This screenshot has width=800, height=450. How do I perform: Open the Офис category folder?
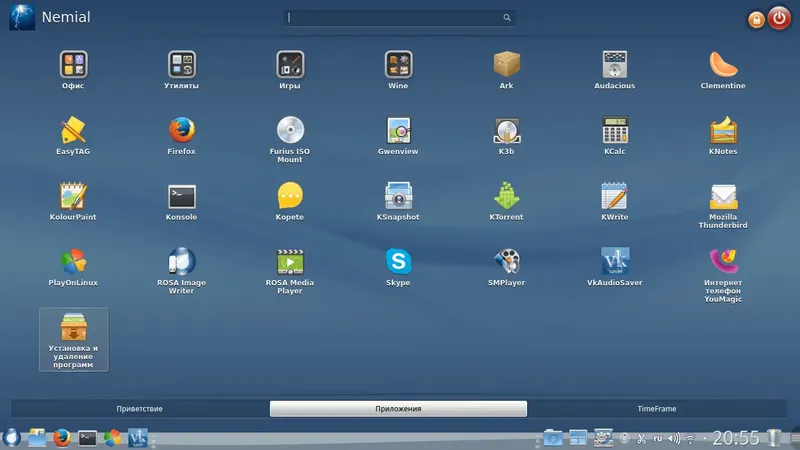pos(73,70)
